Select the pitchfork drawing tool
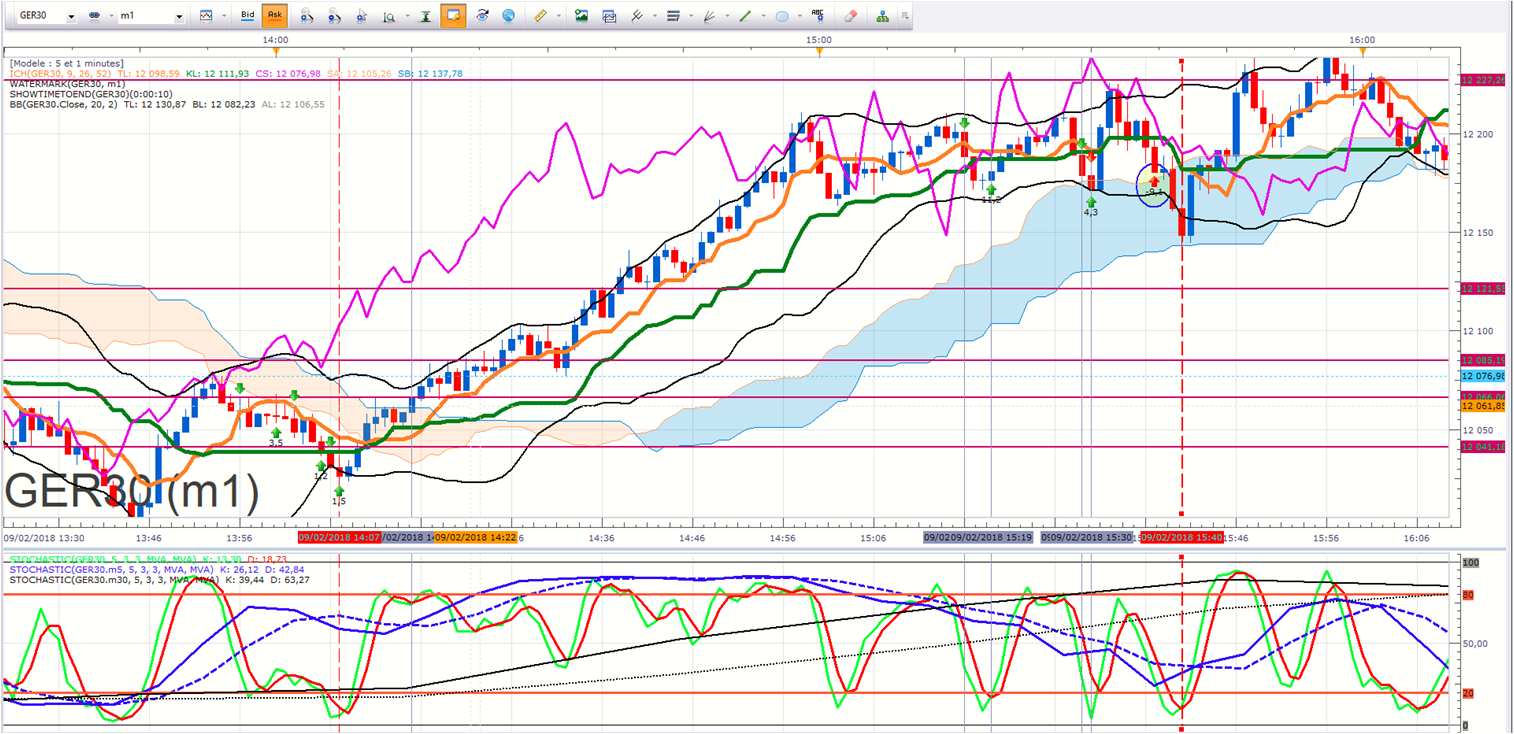Image resolution: width=1514 pixels, height=734 pixels. (x=636, y=17)
